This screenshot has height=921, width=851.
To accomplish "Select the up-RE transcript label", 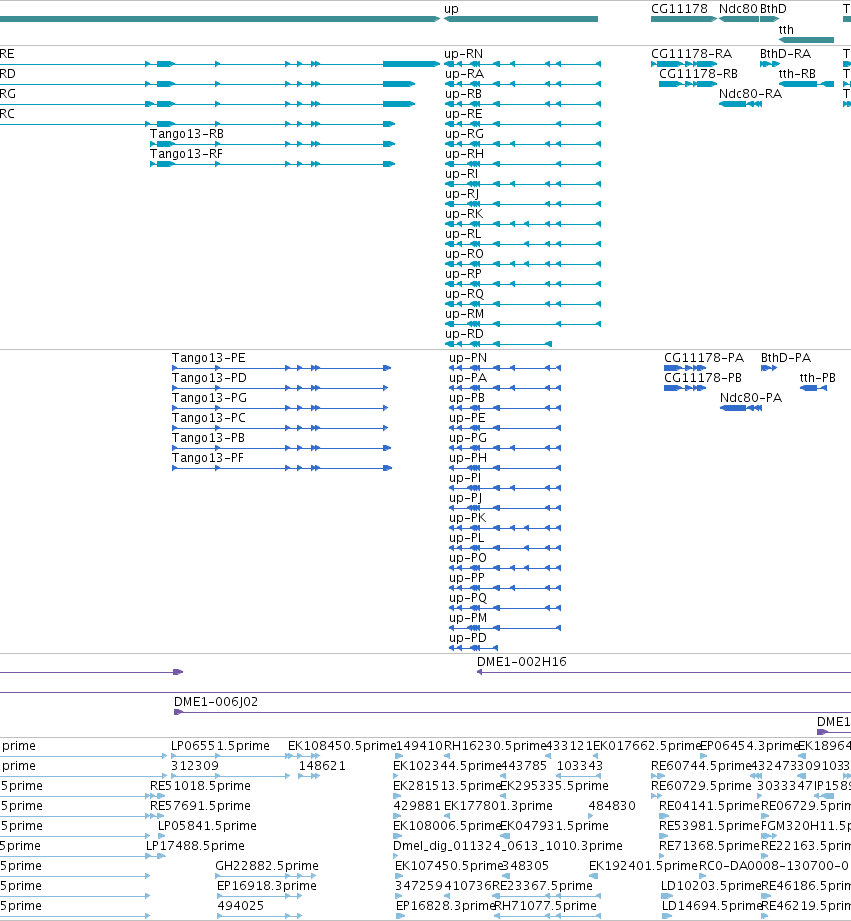I will click(x=463, y=114).
